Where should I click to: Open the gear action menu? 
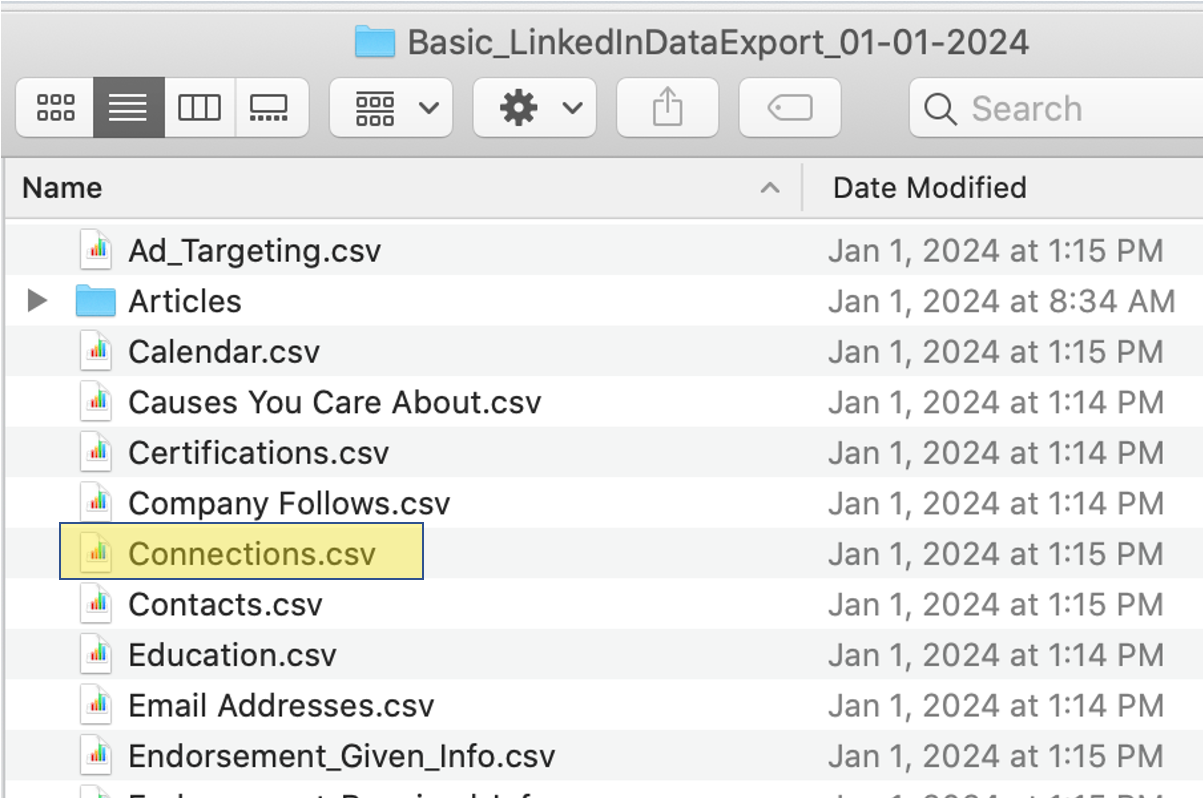click(x=534, y=107)
